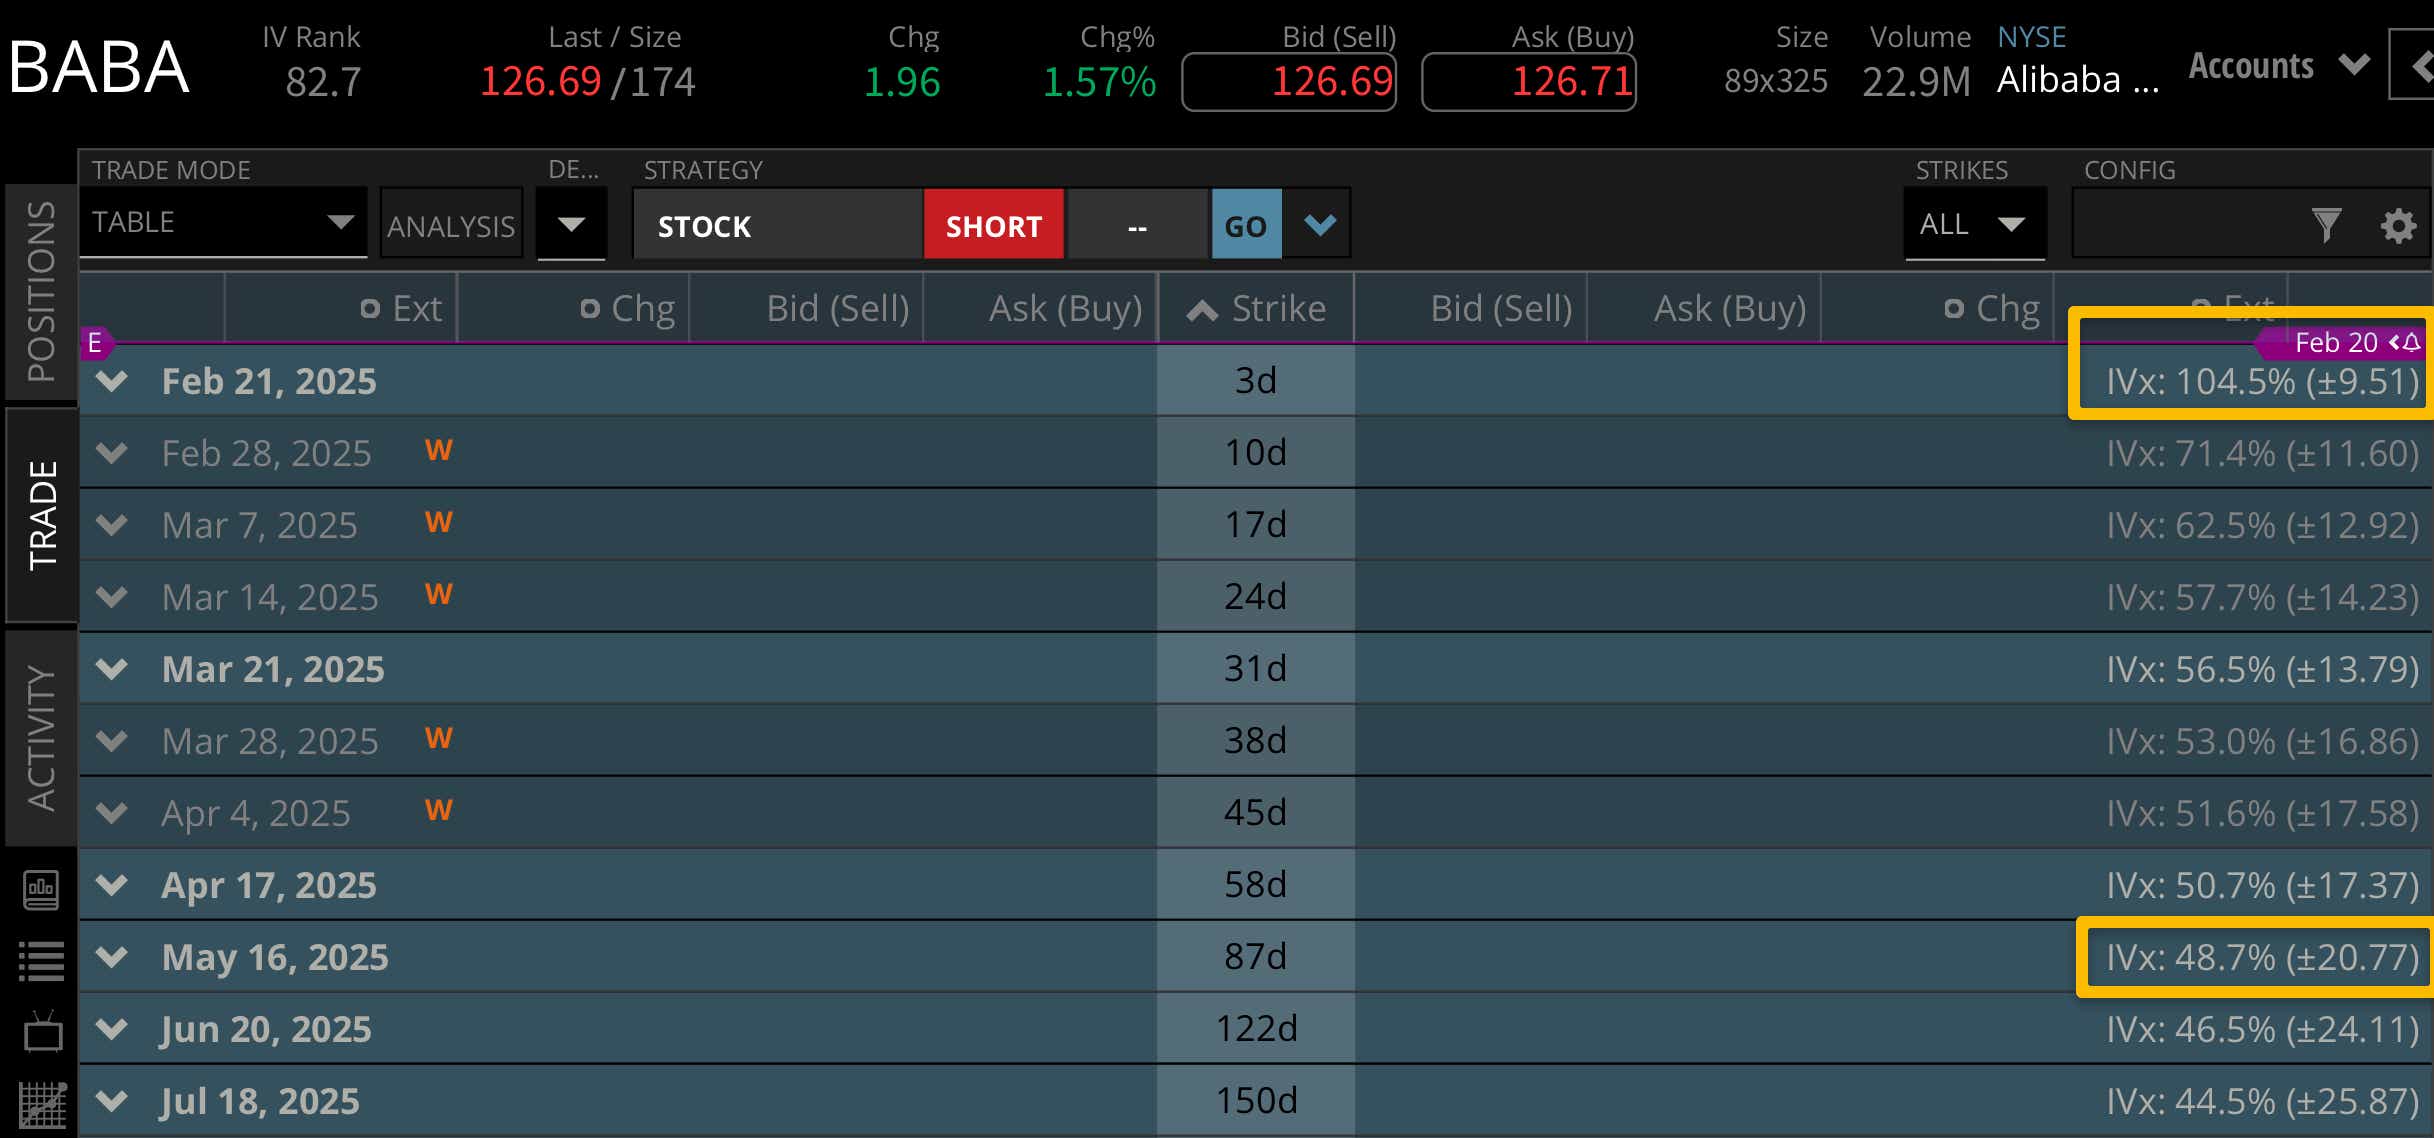Toggle the left Ext column circle

tap(370, 309)
